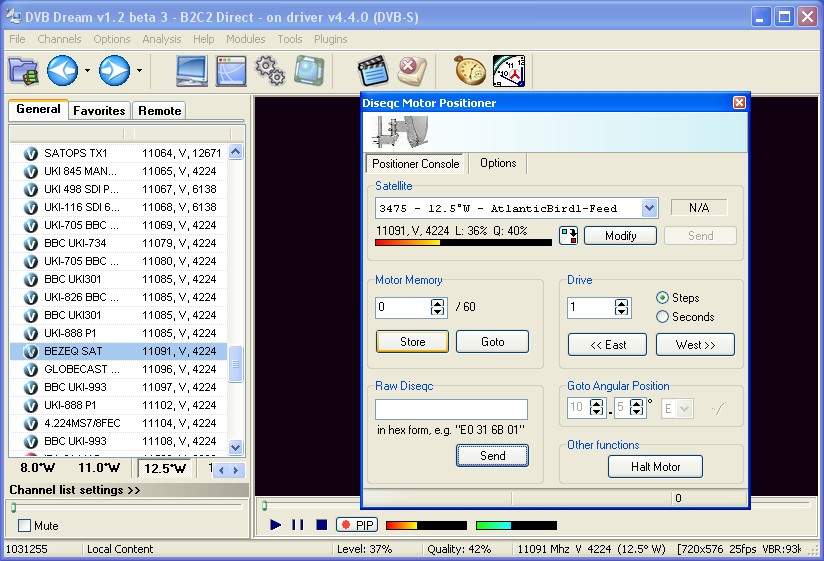Click the clapperboard recording icon
The image size is (824, 561).
(x=373, y=70)
